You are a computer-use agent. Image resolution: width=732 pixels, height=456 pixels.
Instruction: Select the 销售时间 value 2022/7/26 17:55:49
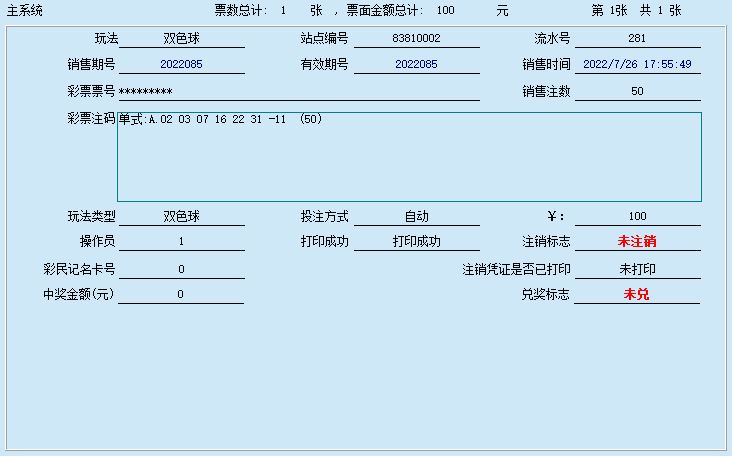pyautogui.click(x=637, y=64)
